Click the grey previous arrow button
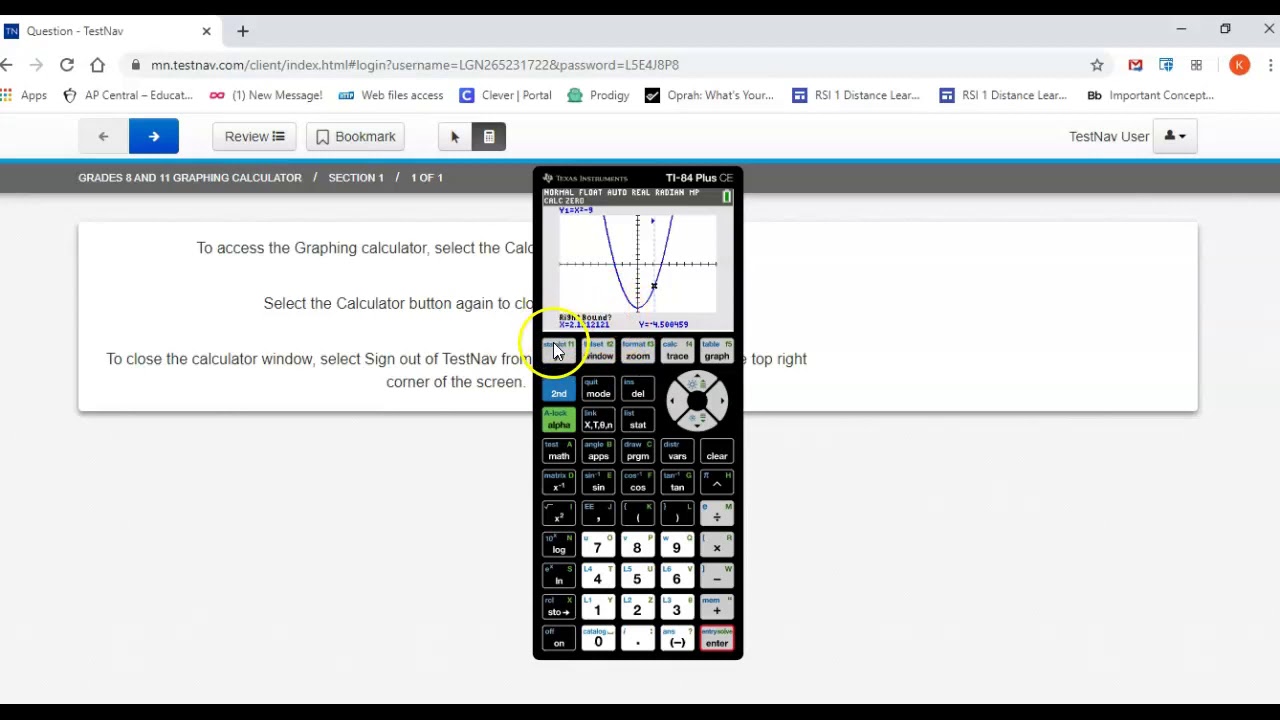This screenshot has height=720, width=1280. [x=103, y=136]
